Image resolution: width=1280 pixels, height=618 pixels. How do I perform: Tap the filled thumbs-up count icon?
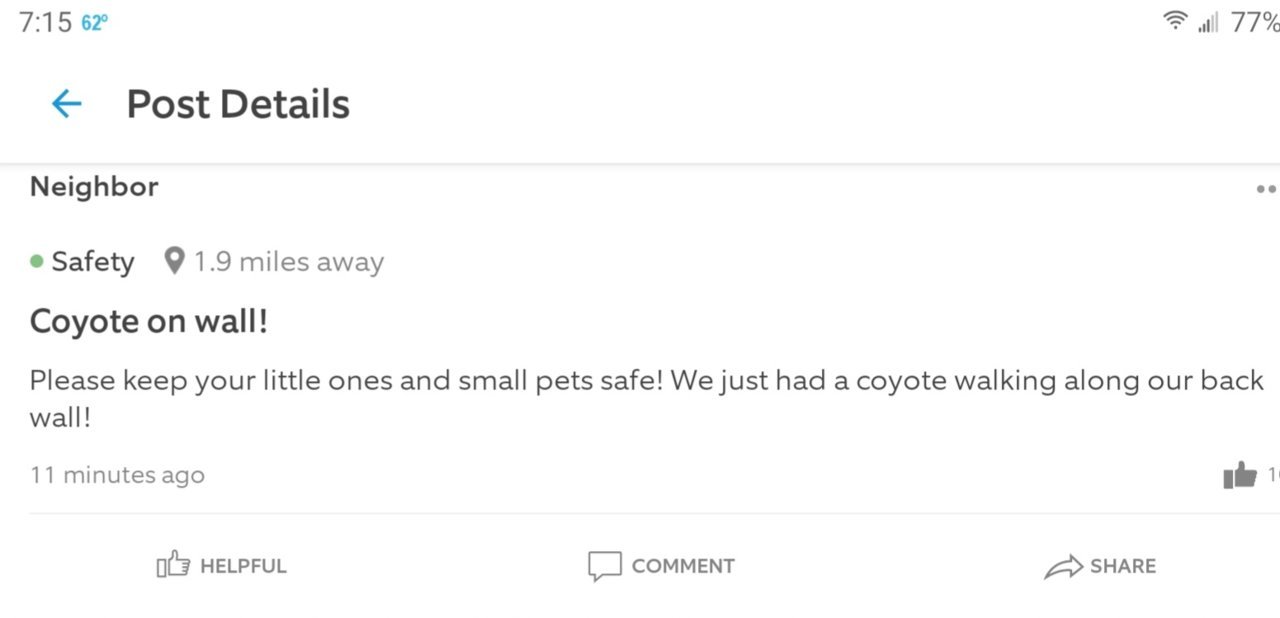coord(1240,475)
